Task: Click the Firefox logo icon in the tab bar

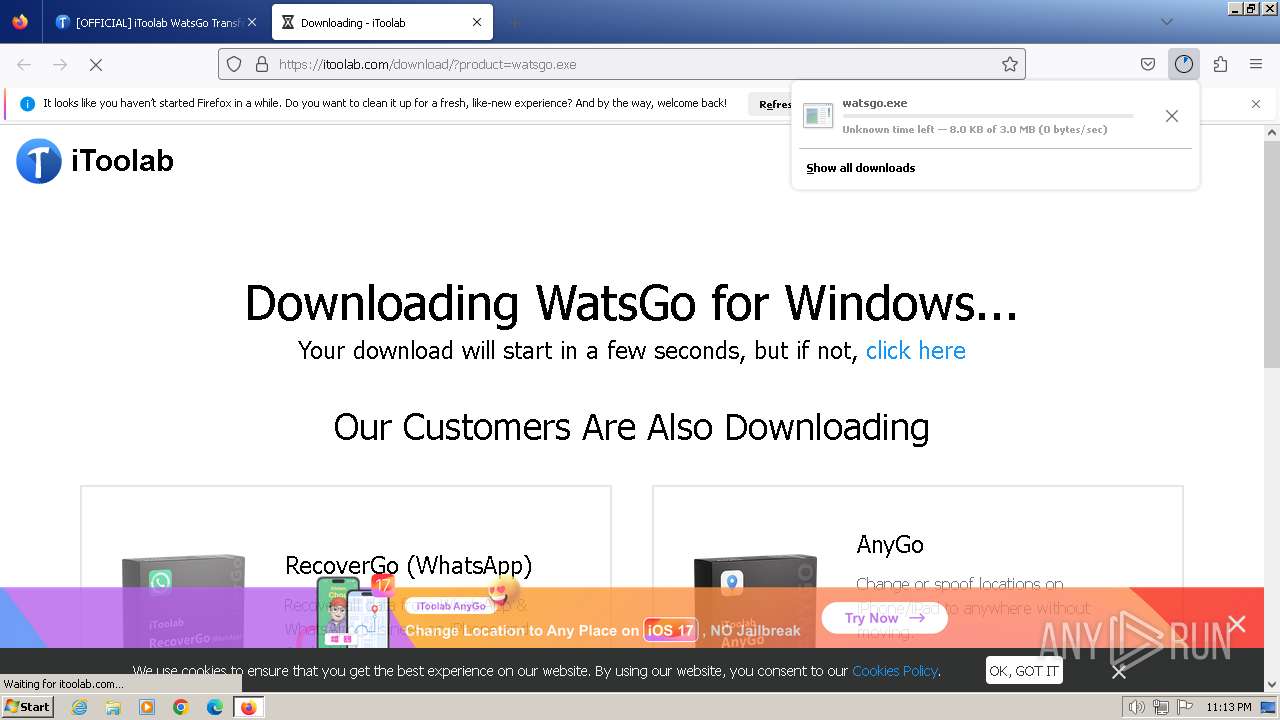Action: tap(20, 22)
